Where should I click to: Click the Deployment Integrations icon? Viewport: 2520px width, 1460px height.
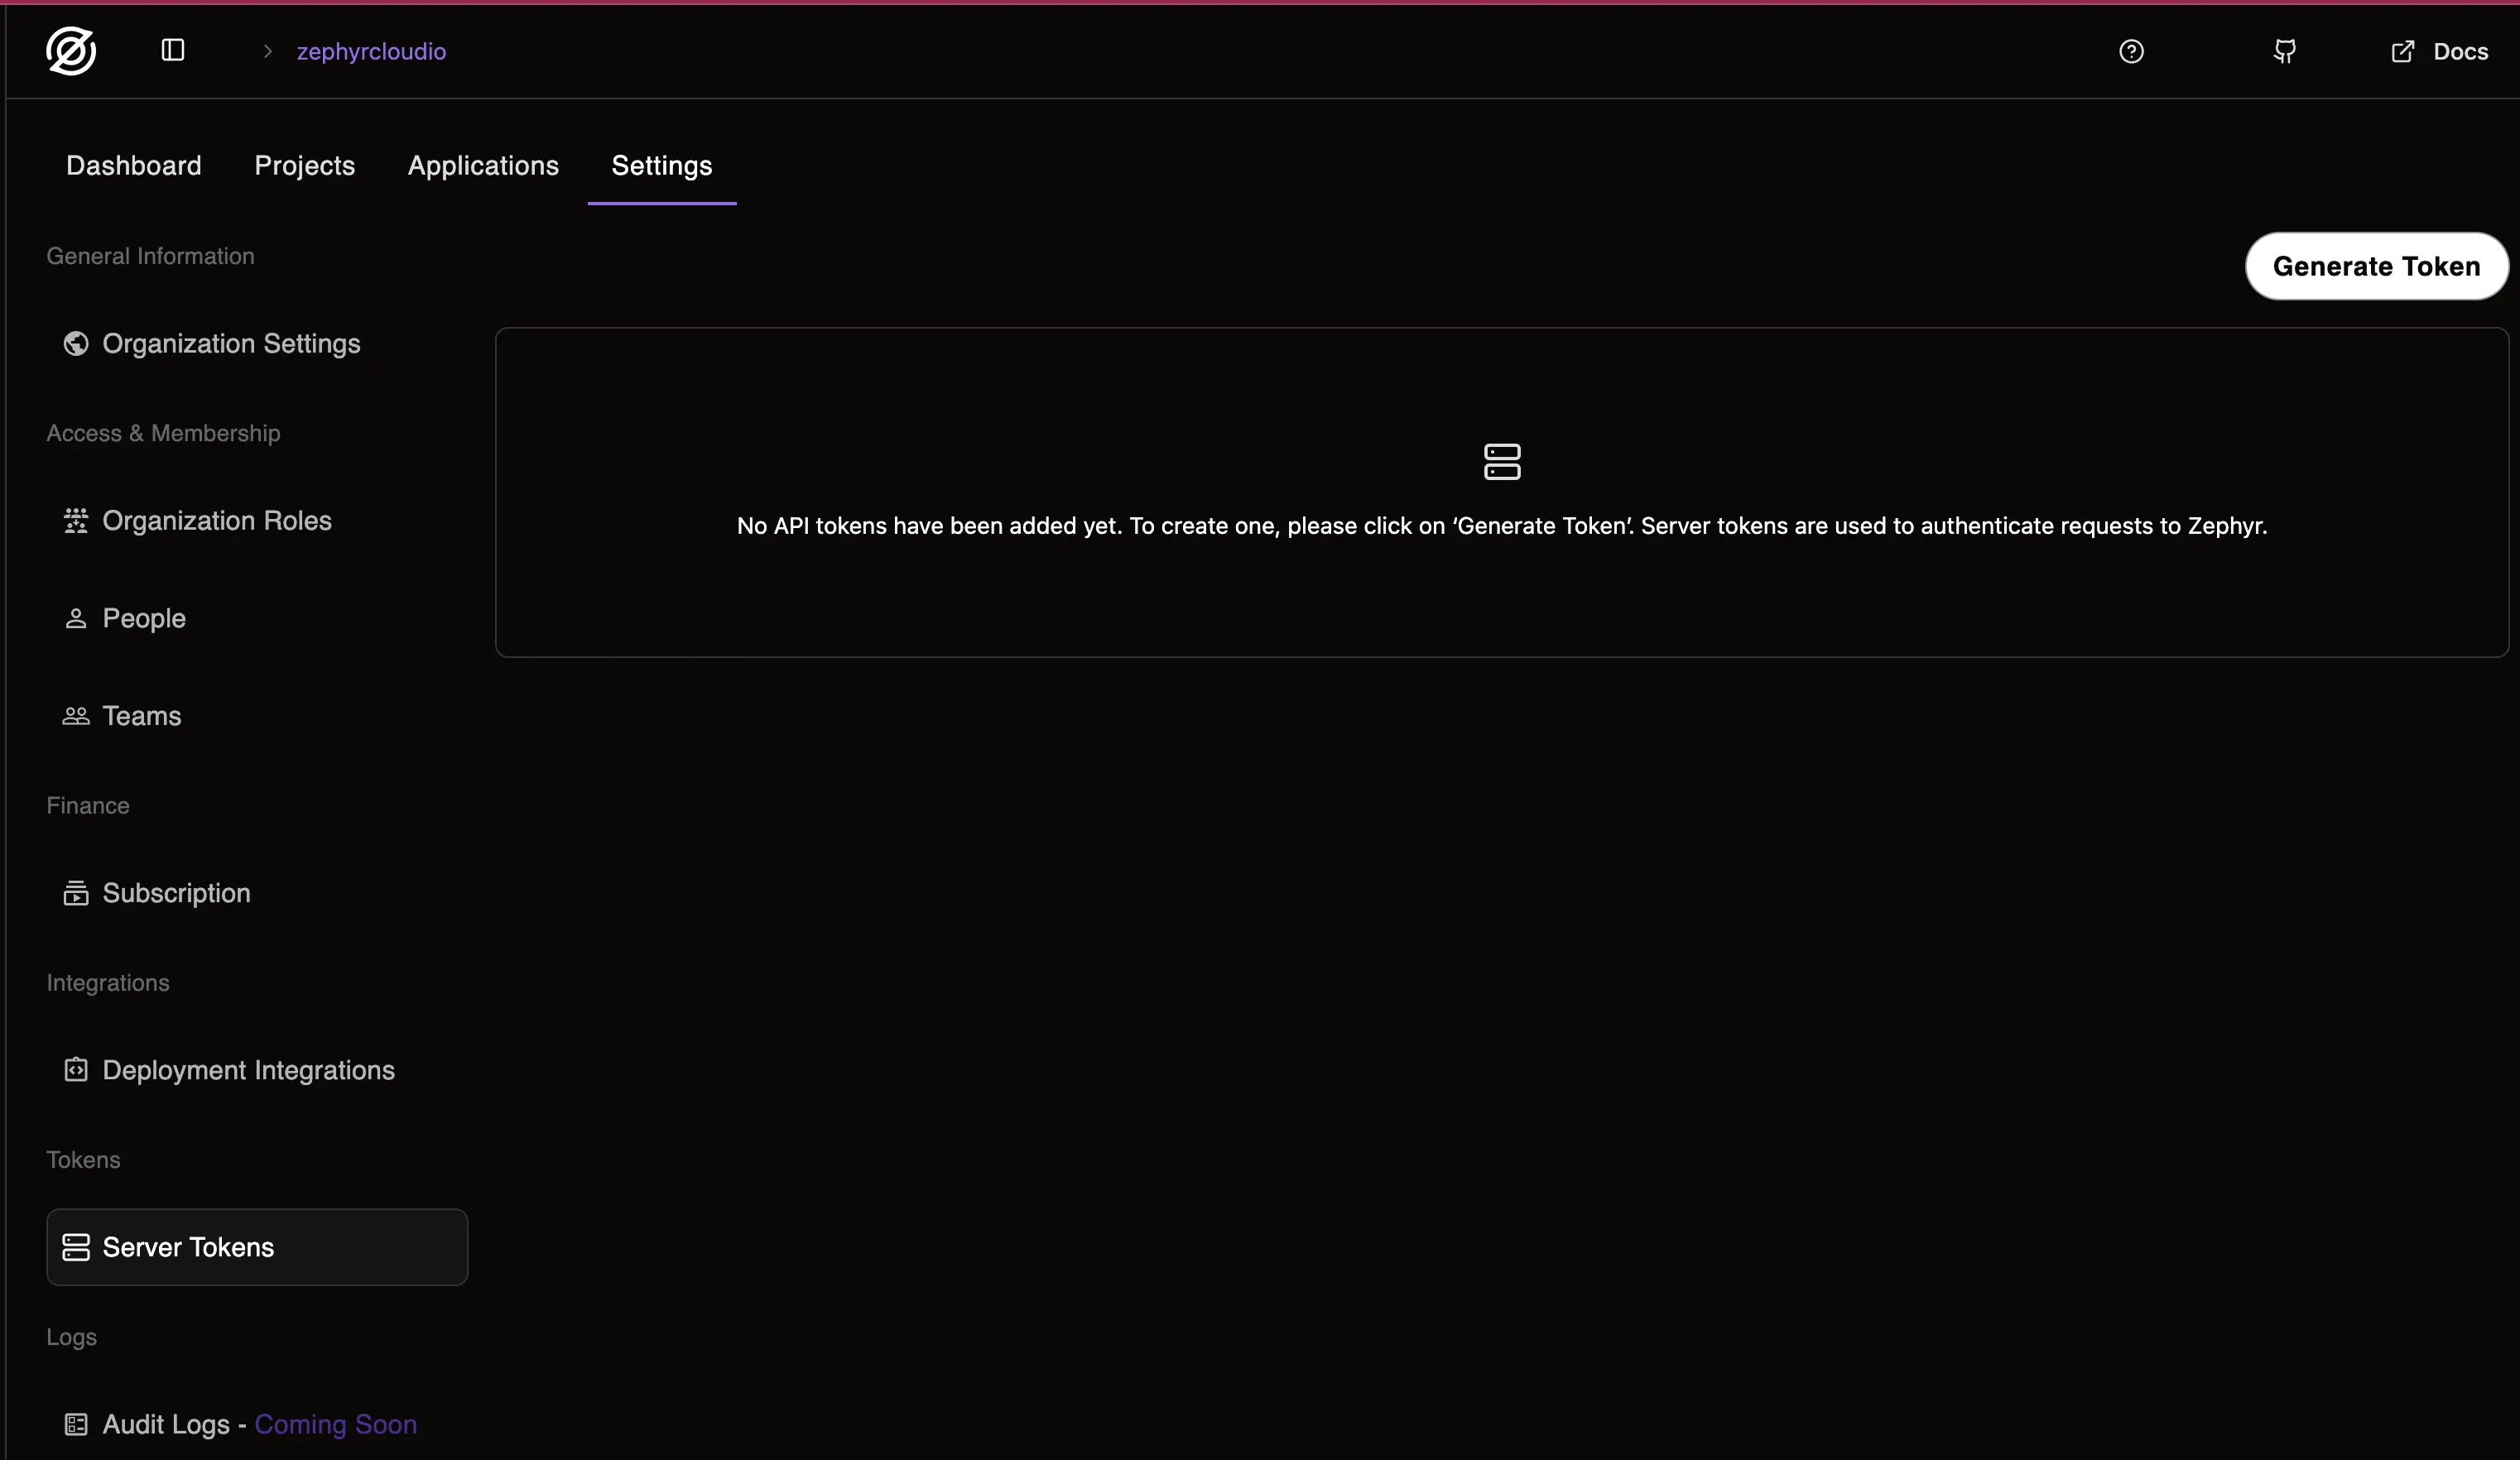(x=75, y=1070)
